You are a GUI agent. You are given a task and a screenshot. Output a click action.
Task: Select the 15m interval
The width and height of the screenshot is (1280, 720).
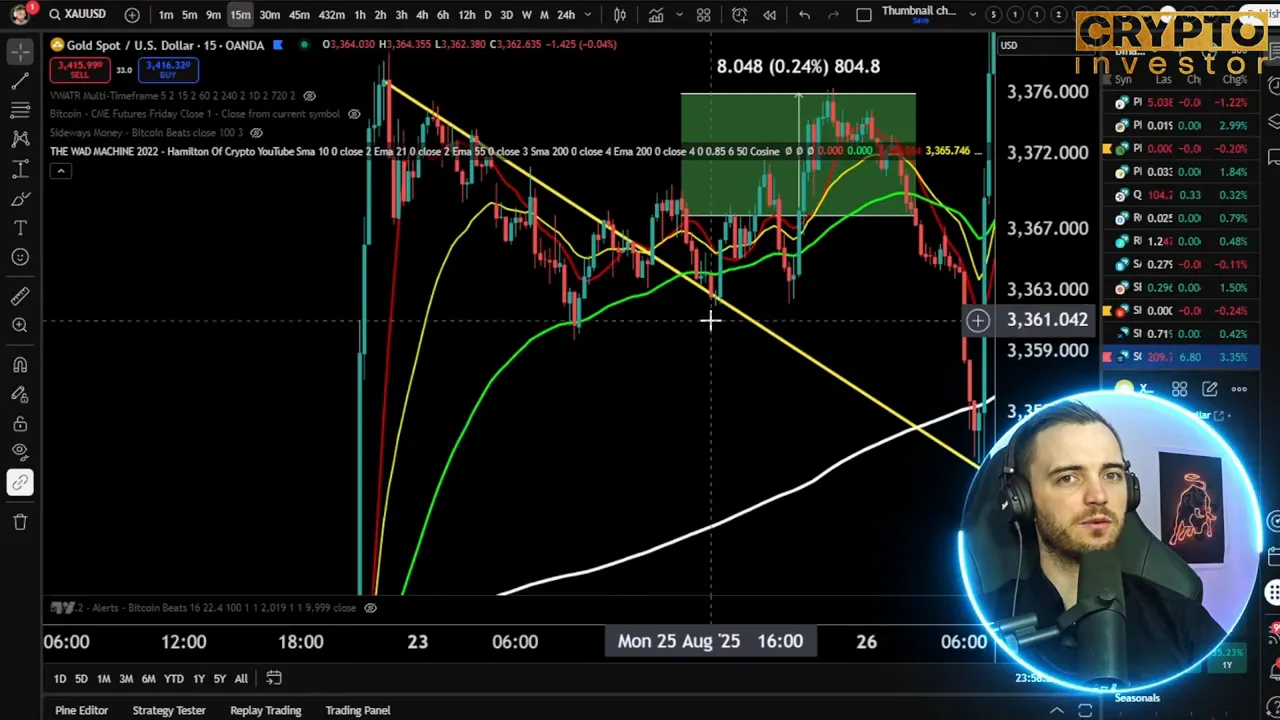point(240,14)
